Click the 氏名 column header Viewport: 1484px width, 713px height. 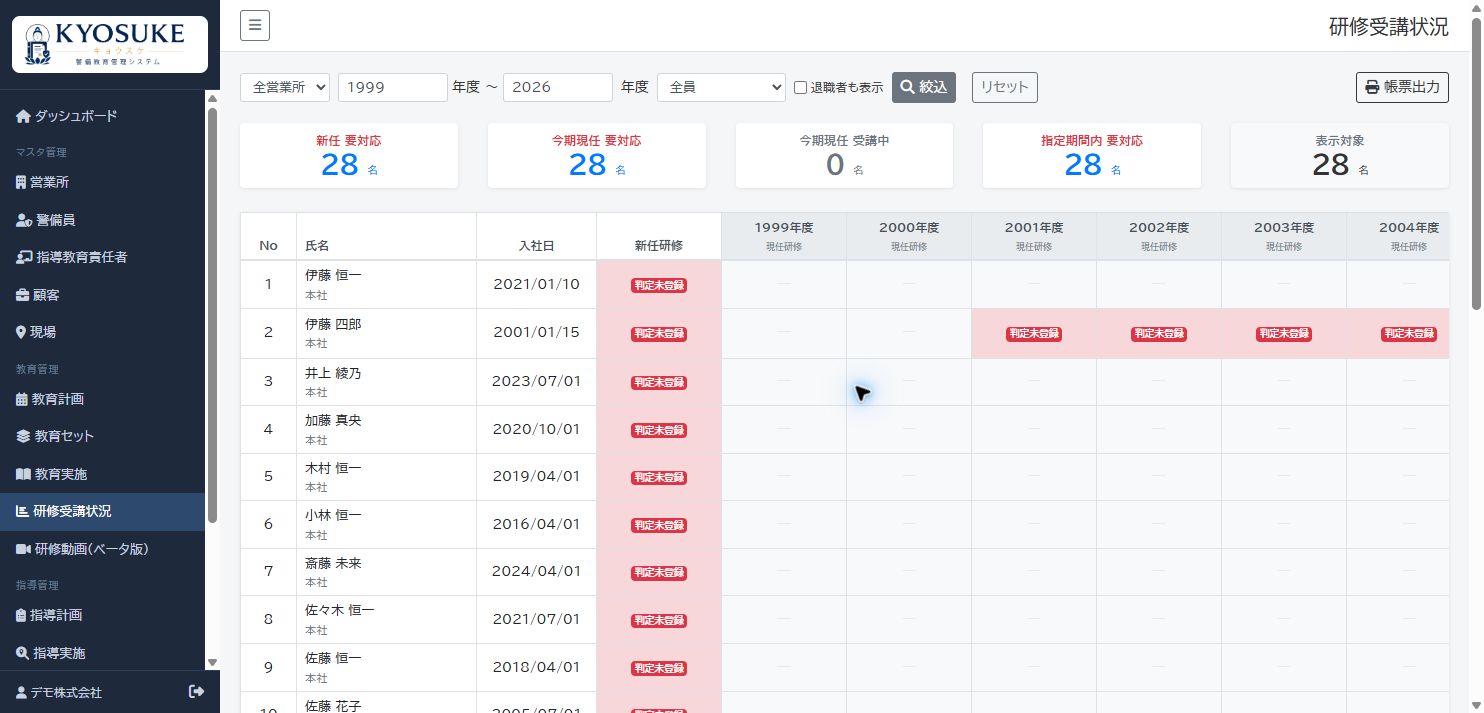coord(386,236)
